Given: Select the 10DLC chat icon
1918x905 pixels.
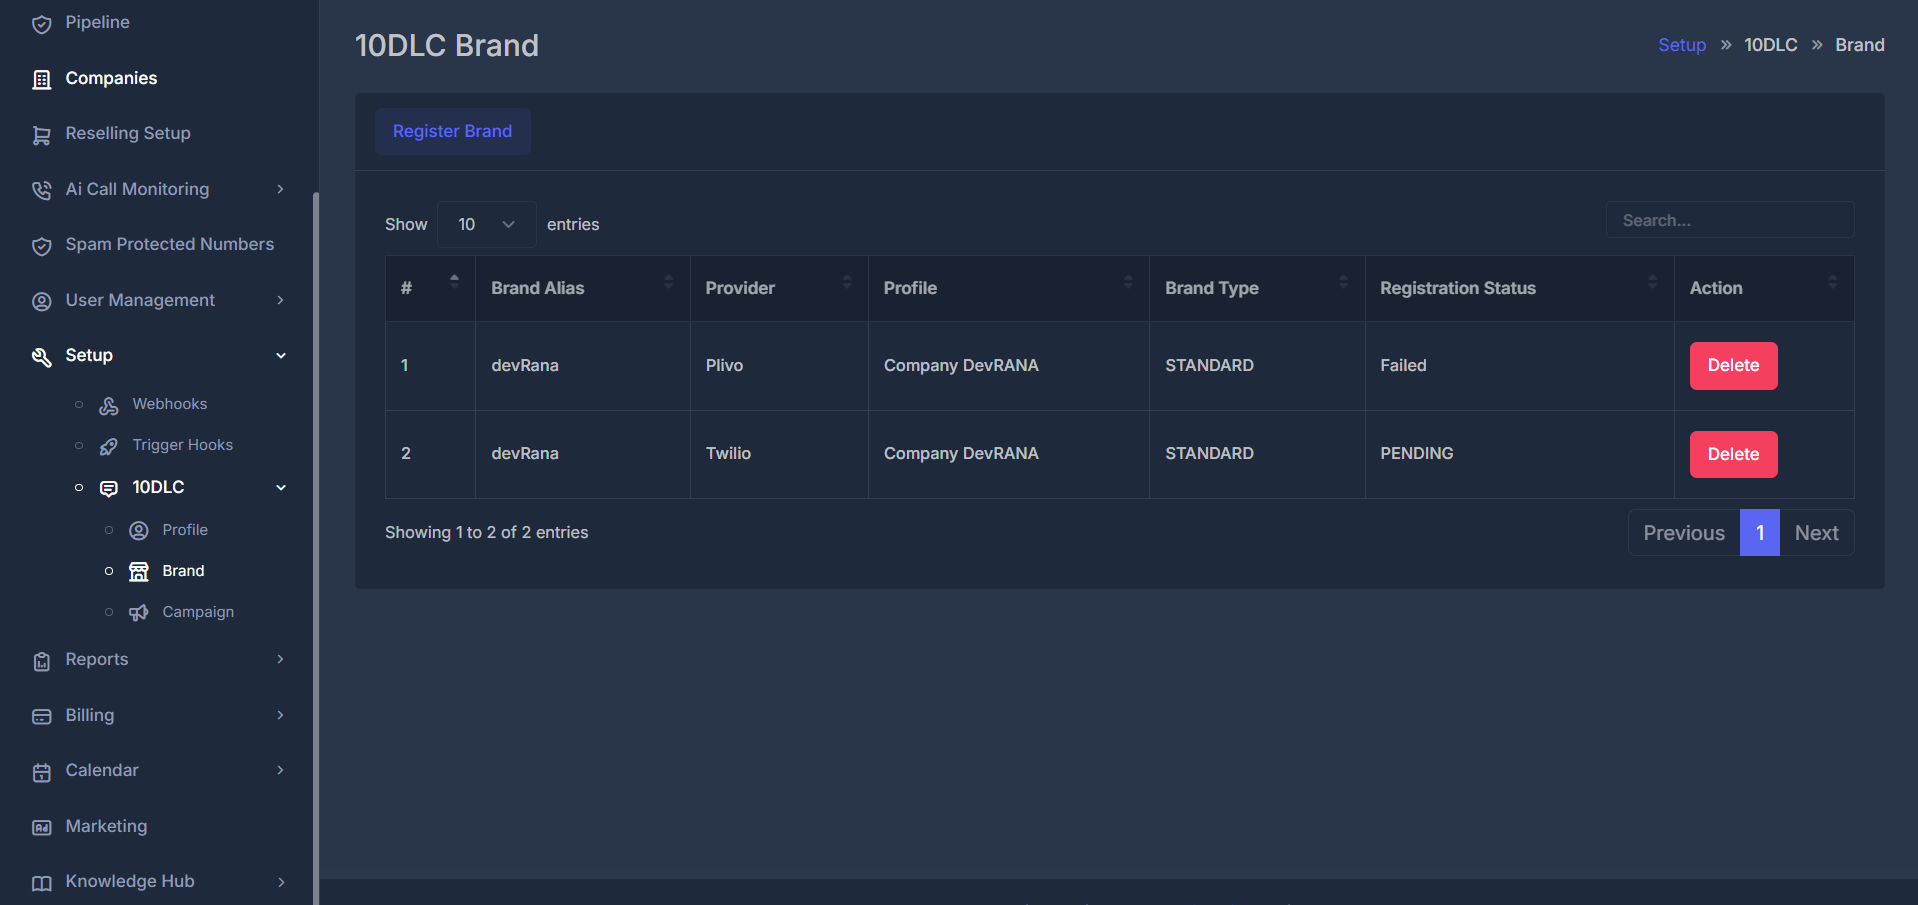Looking at the screenshot, I should pos(107,488).
